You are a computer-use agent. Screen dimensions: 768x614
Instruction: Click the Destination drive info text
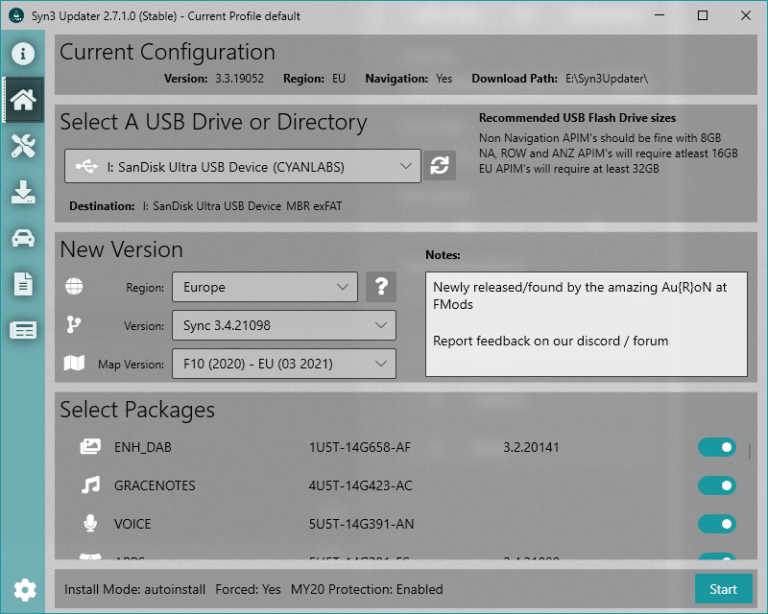242,206
